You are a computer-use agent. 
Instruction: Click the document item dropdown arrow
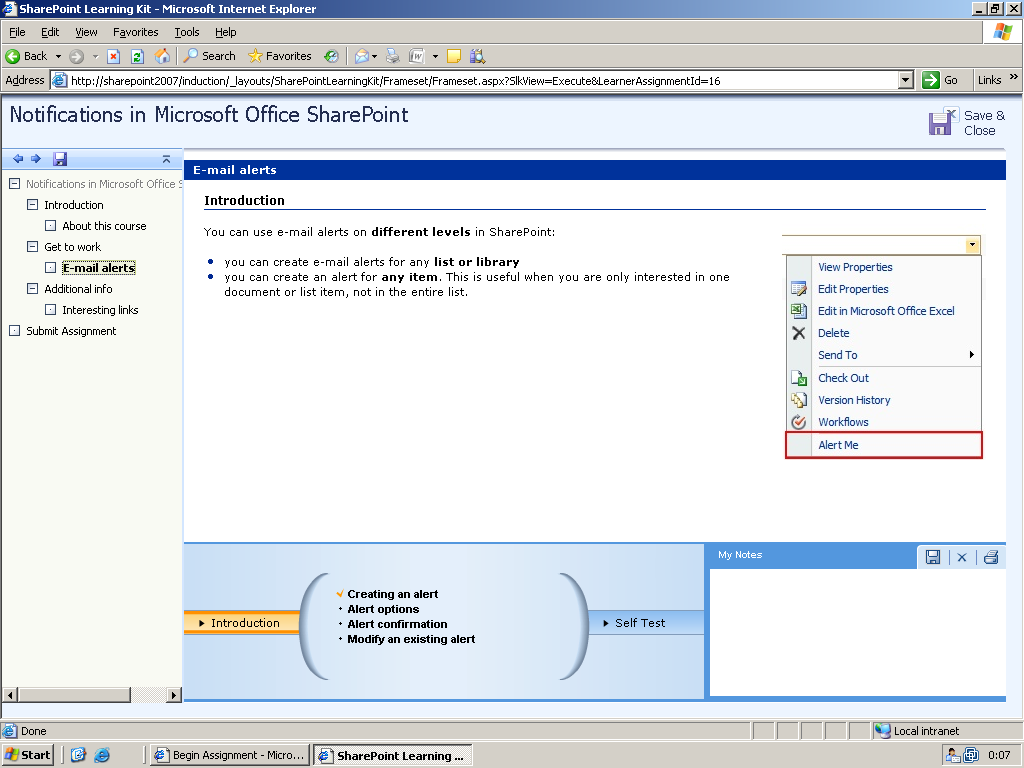click(x=972, y=245)
